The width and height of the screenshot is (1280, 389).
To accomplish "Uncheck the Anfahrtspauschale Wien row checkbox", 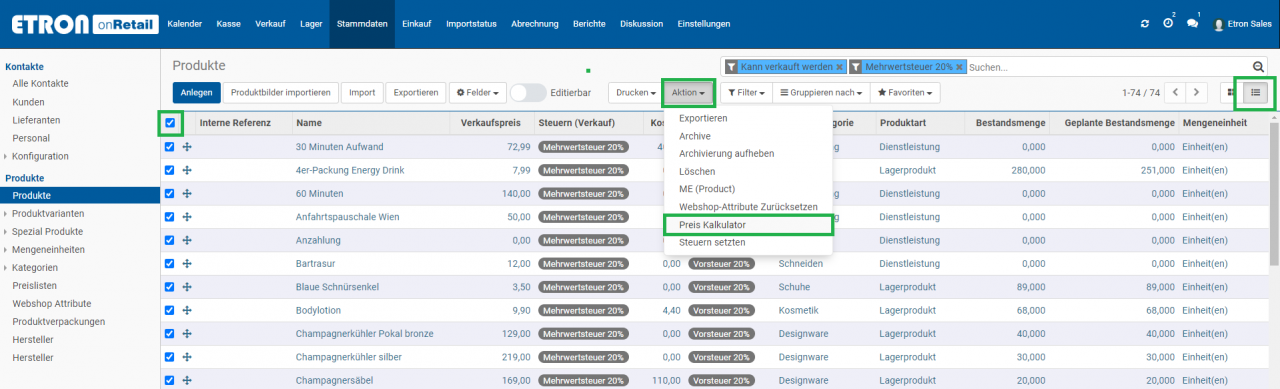I will pyautogui.click(x=169, y=217).
